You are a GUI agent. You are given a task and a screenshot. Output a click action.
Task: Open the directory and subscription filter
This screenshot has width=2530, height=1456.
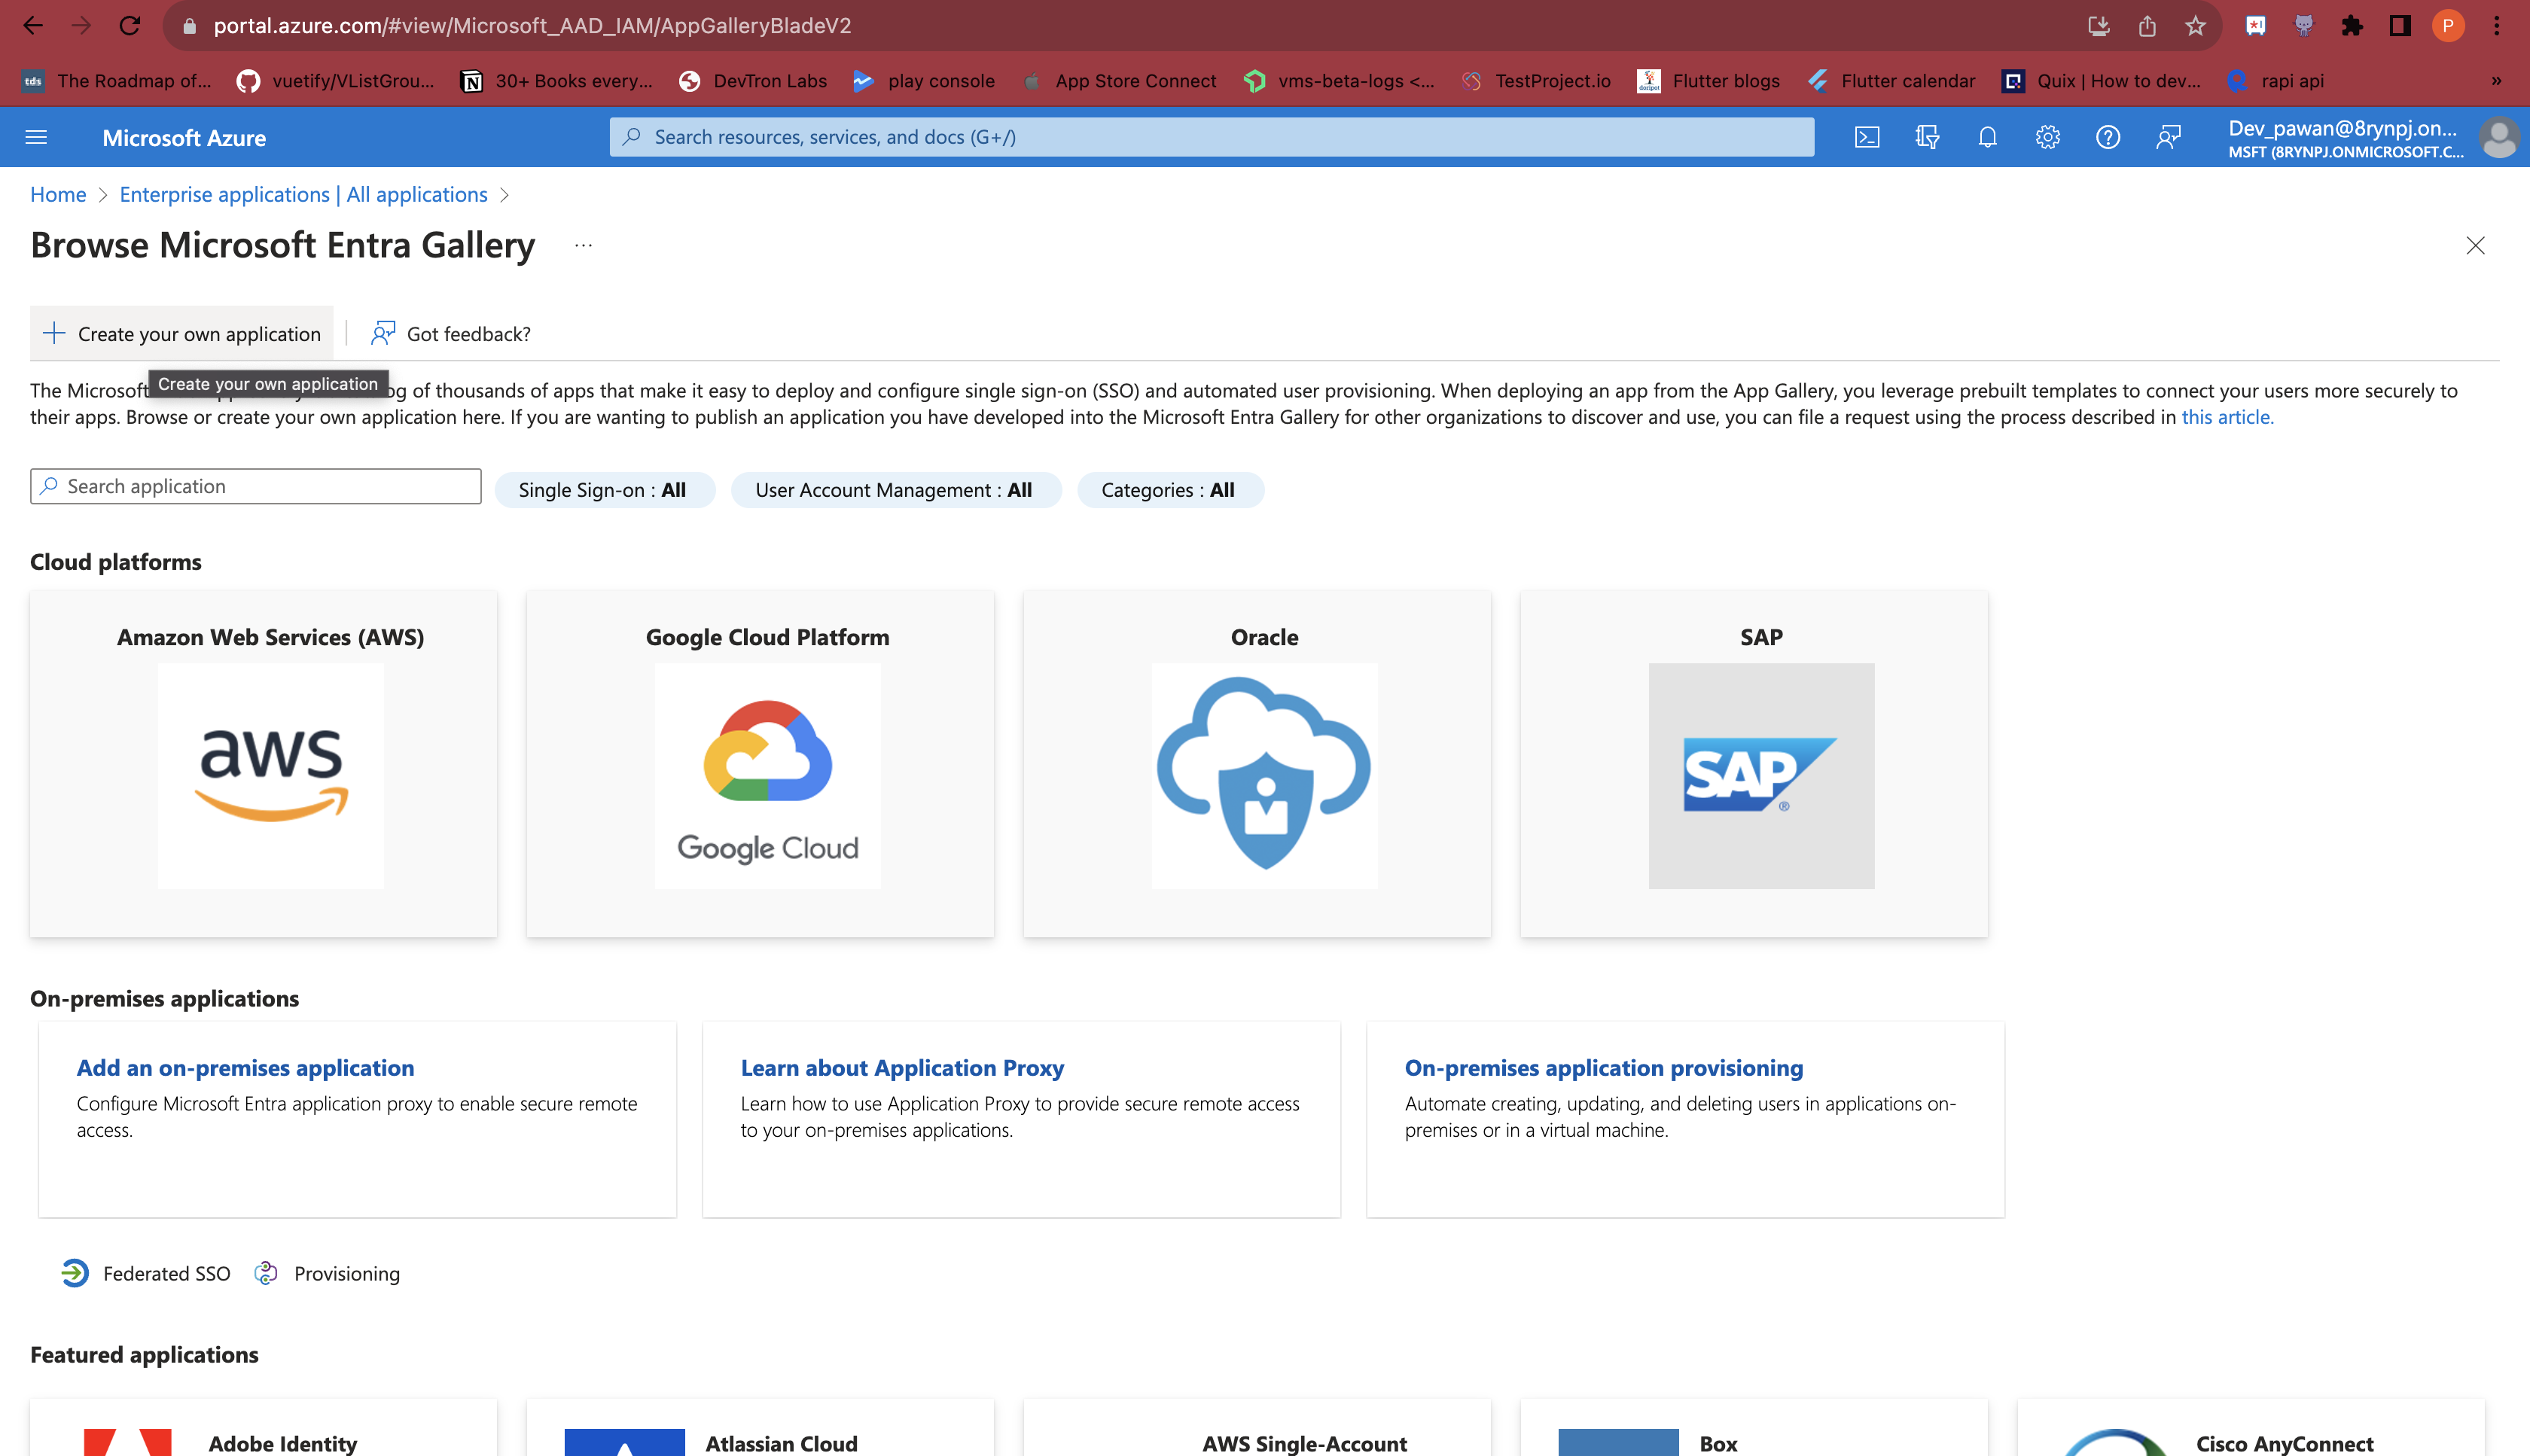(1927, 137)
